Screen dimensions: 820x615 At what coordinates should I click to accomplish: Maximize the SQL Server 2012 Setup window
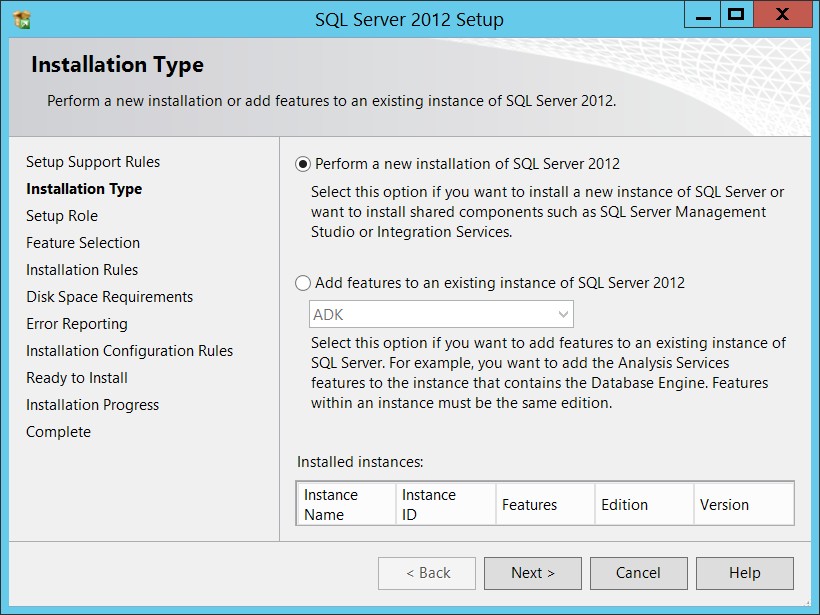point(736,15)
